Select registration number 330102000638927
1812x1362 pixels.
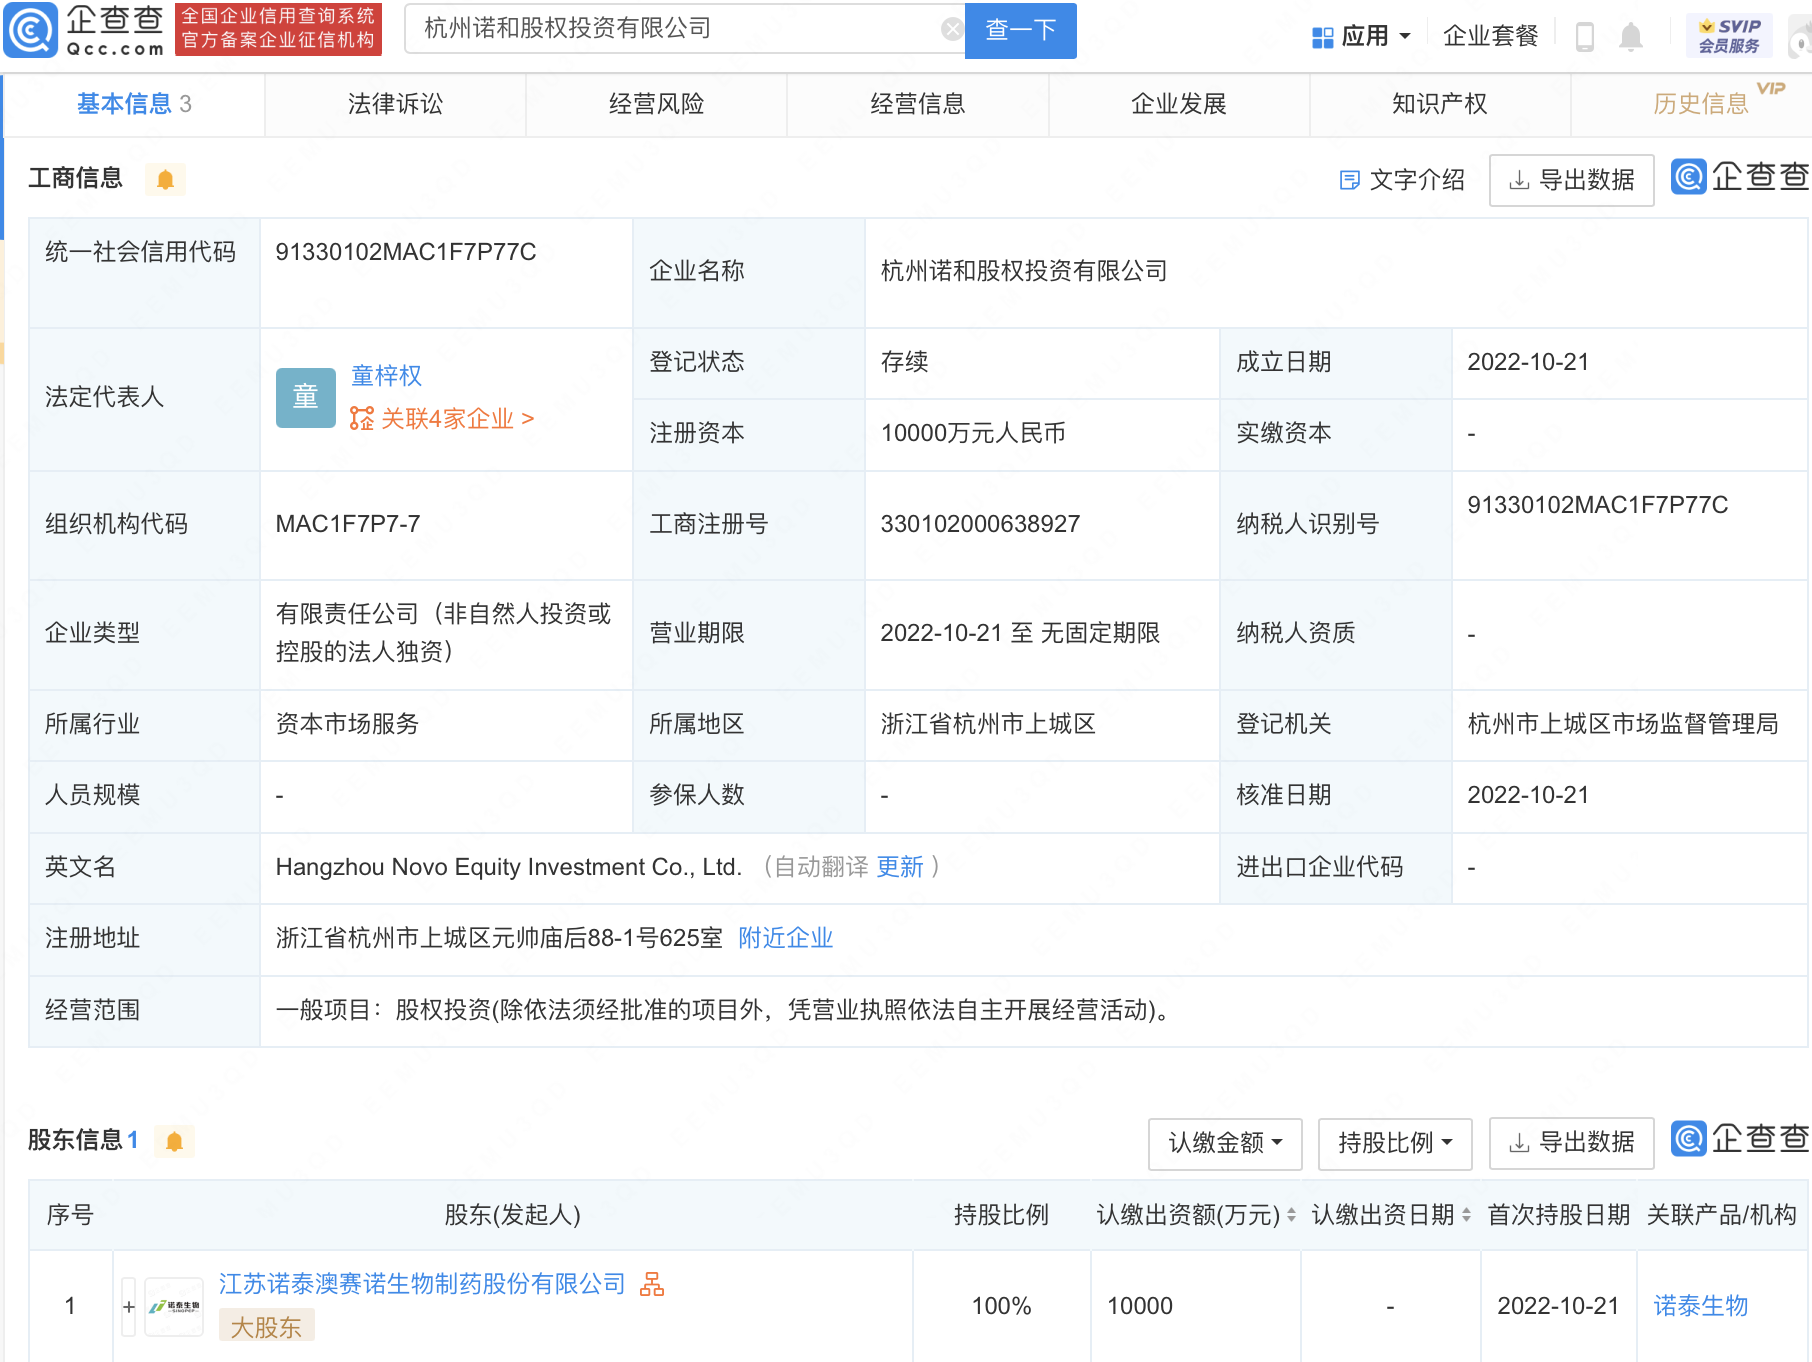point(980,524)
